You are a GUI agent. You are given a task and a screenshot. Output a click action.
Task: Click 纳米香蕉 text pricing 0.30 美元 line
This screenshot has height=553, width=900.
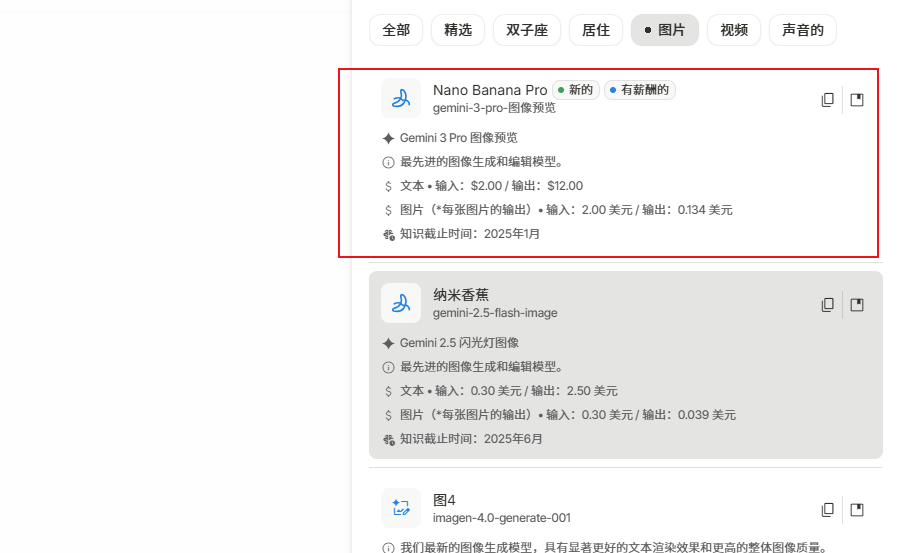click(x=509, y=391)
